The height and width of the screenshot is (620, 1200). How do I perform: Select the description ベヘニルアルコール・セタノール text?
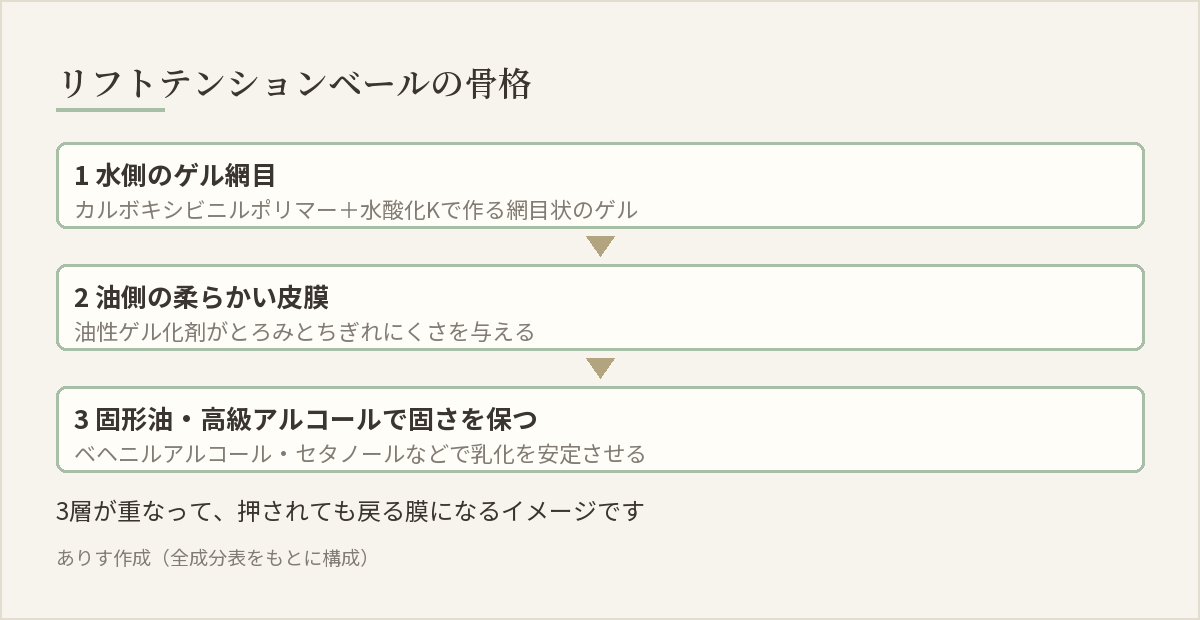click(x=360, y=454)
